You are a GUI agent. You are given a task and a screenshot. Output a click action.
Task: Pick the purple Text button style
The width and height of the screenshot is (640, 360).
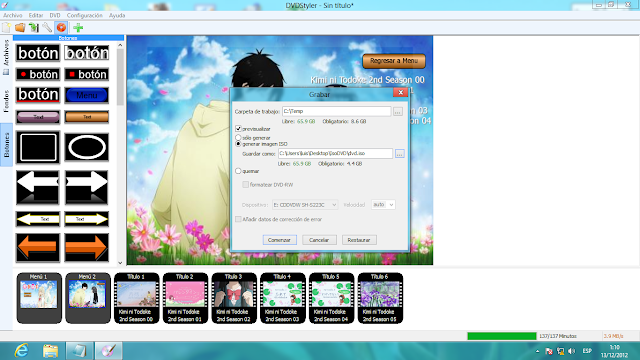click(x=38, y=117)
